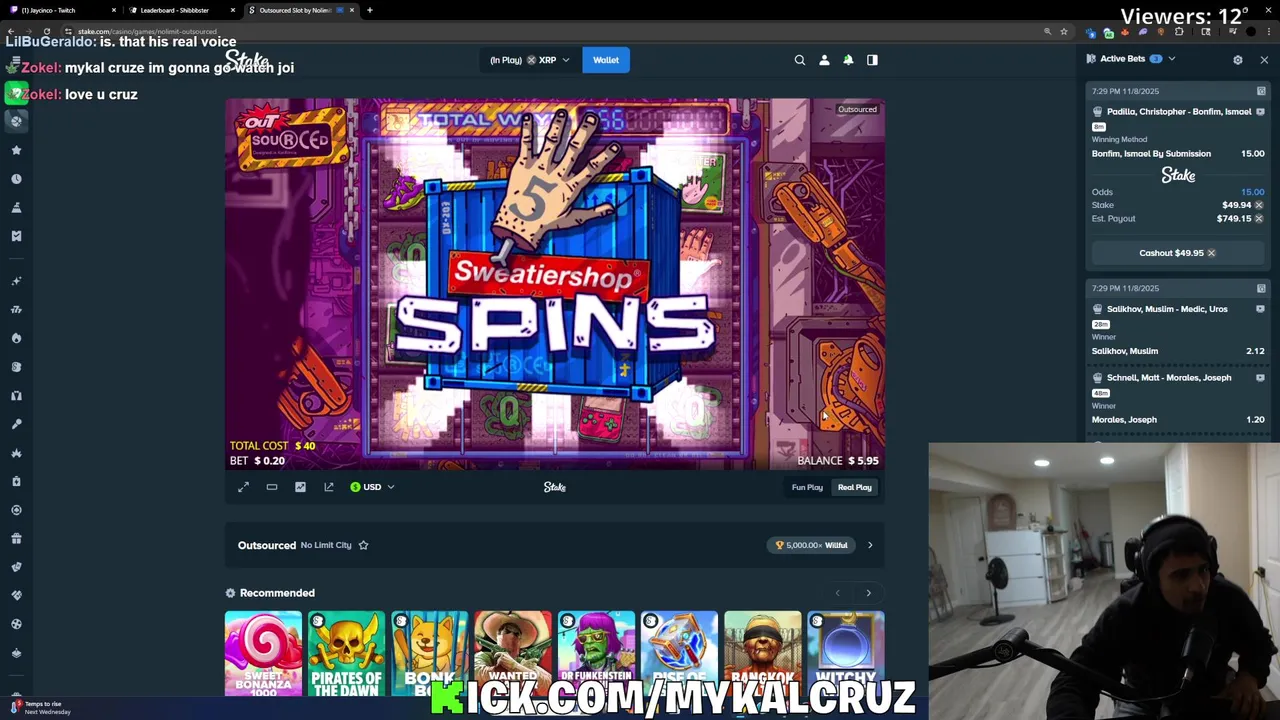1280x720 pixels.
Task: Select the odds value 15.00
Action: [1252, 192]
